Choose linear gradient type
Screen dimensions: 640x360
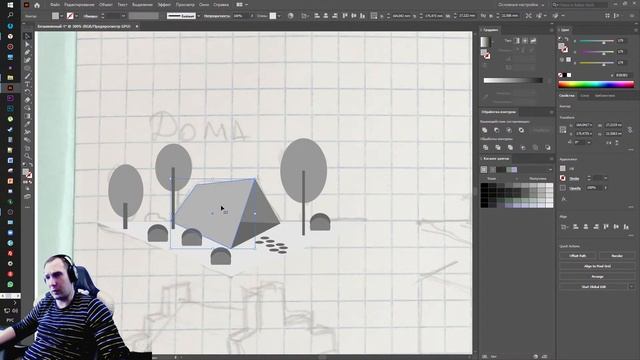tap(517, 40)
